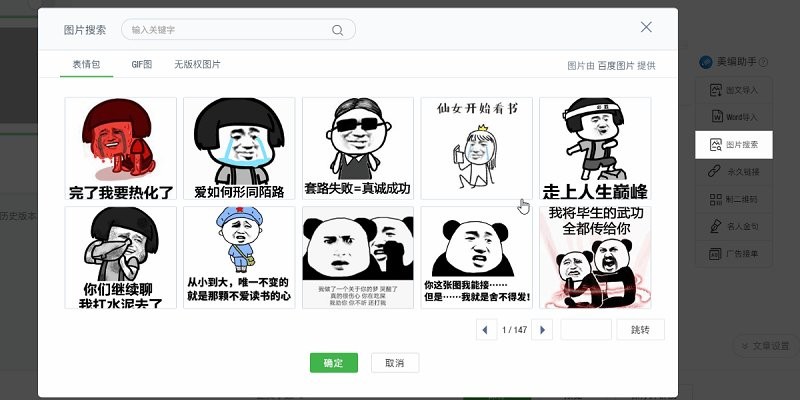Switch to the GIF图 tab
Image resolution: width=800 pixels, height=400 pixels.
point(142,65)
